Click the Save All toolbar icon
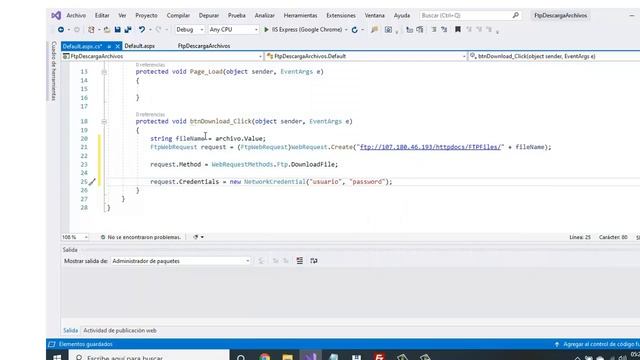This screenshot has width=640, height=360. pos(128,29)
